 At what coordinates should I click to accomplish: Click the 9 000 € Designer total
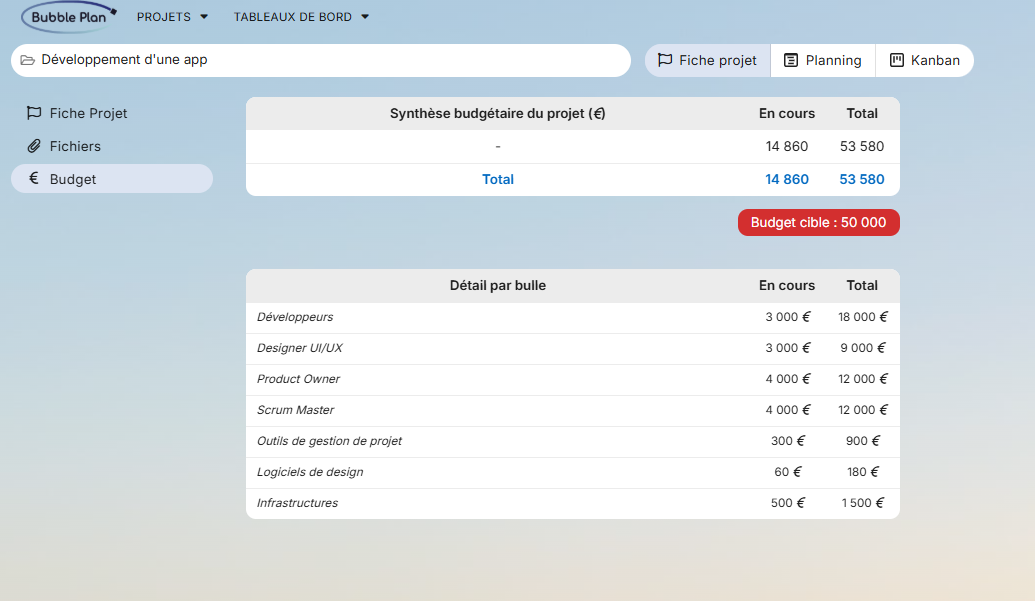point(863,348)
